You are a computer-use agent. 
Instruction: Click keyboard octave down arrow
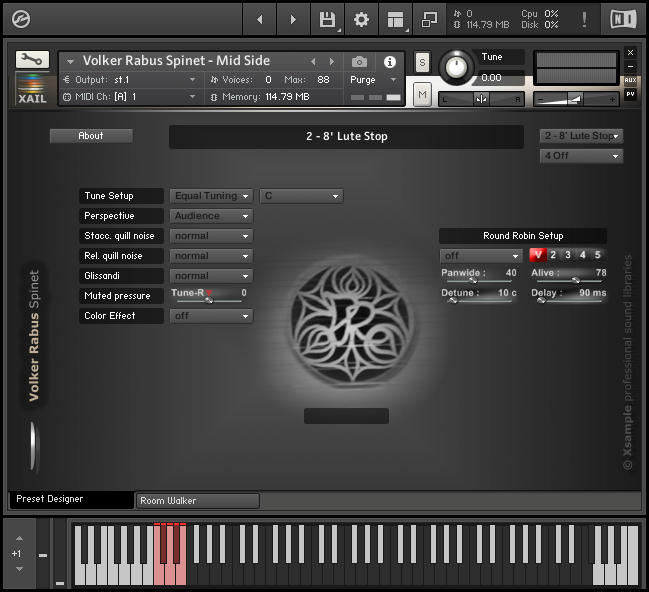click(19, 569)
